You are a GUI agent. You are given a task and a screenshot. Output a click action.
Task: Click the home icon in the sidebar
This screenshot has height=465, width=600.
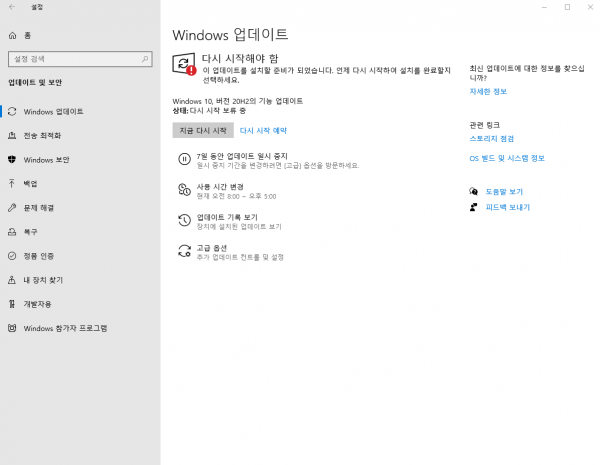12,36
